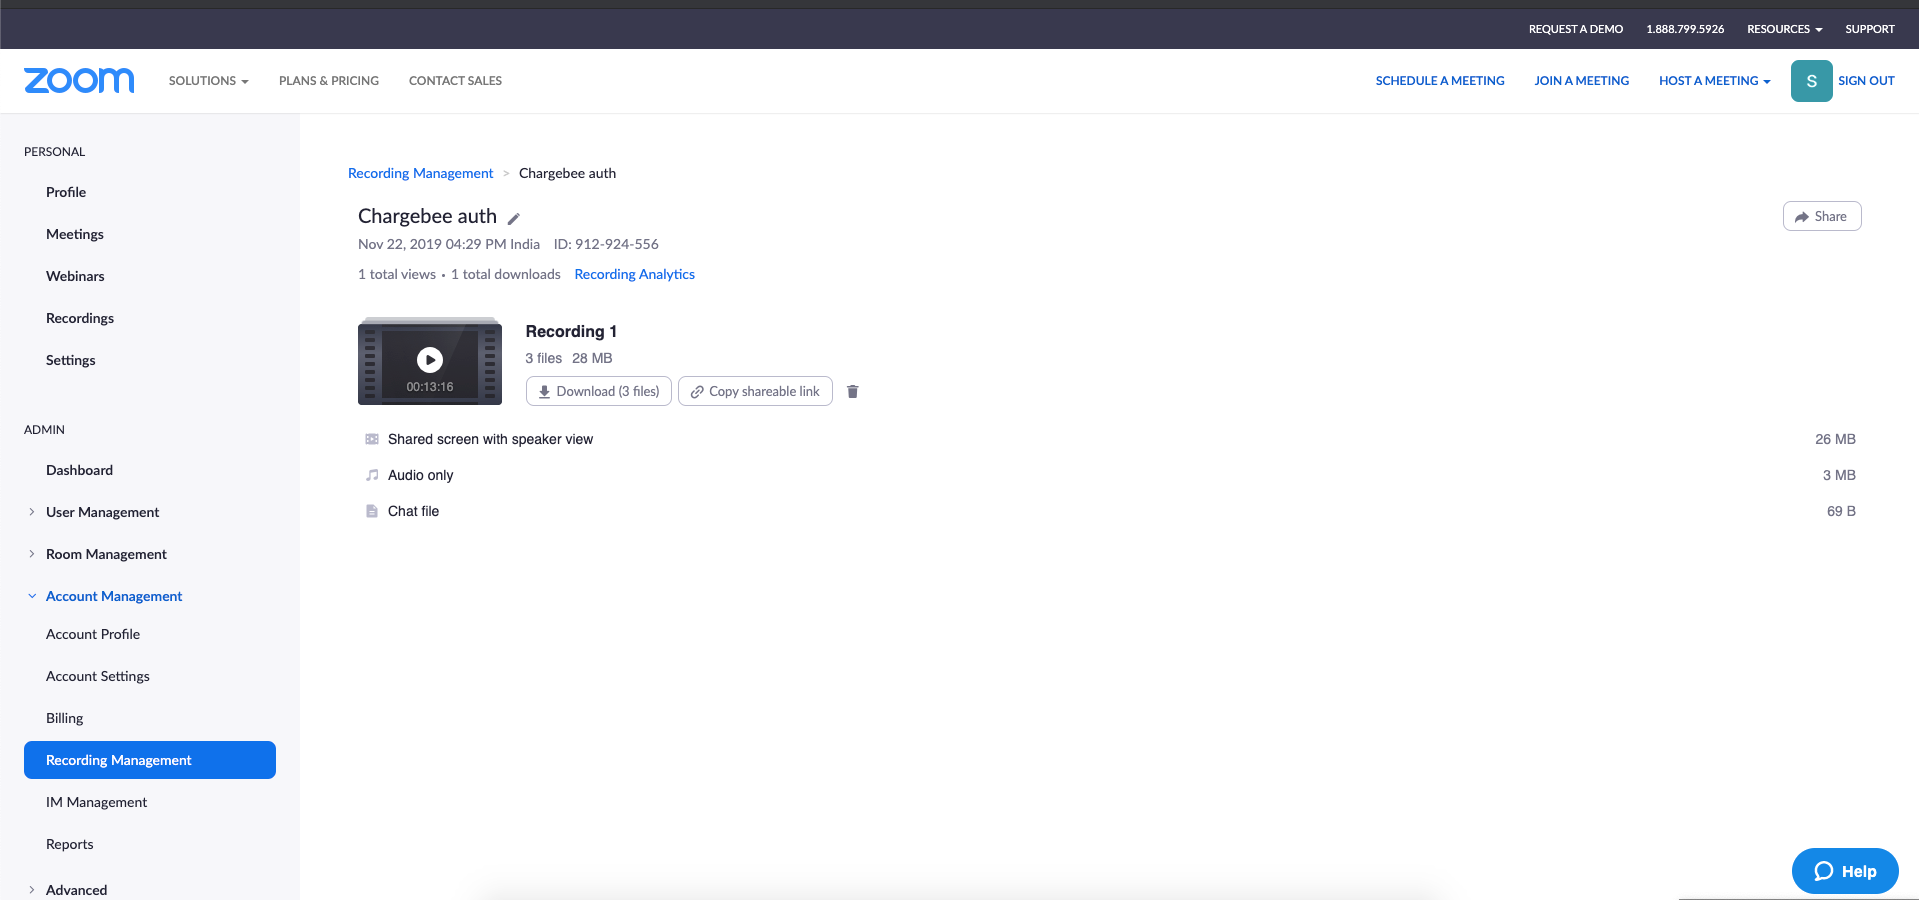This screenshot has width=1919, height=900.
Task: Expand the User Management section
Action: click(32, 512)
